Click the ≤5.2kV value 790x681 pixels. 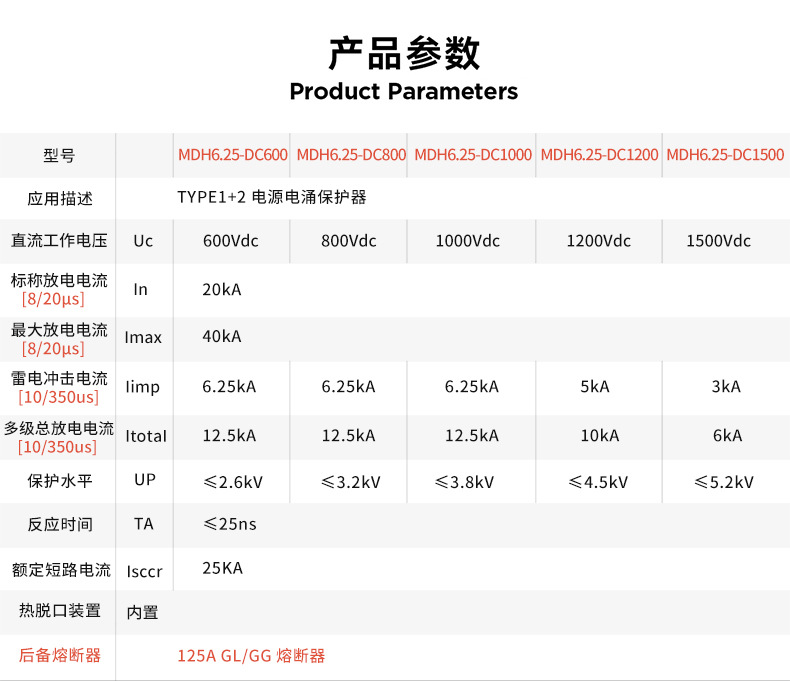click(x=724, y=483)
